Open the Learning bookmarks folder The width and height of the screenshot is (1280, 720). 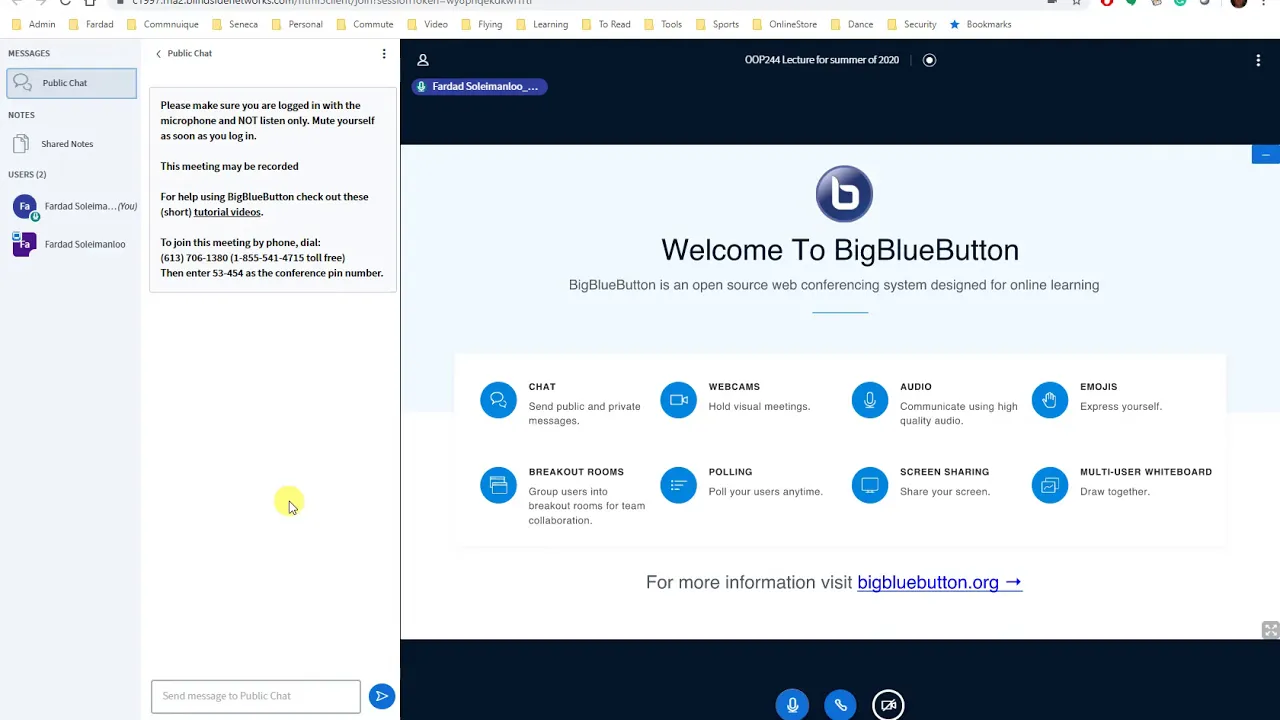pyautogui.click(x=542, y=24)
